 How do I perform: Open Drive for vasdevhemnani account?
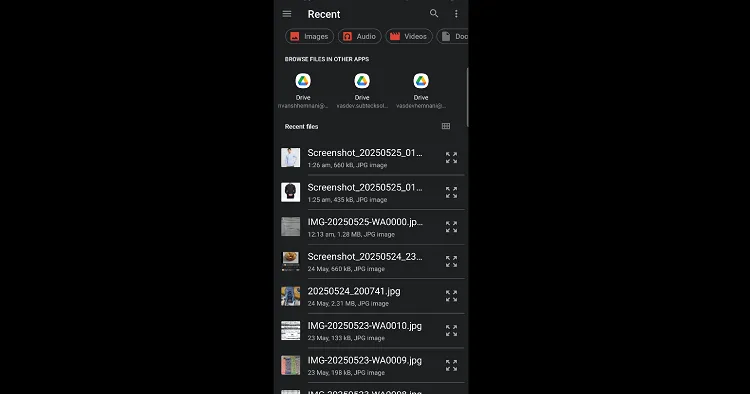[x=421, y=91]
